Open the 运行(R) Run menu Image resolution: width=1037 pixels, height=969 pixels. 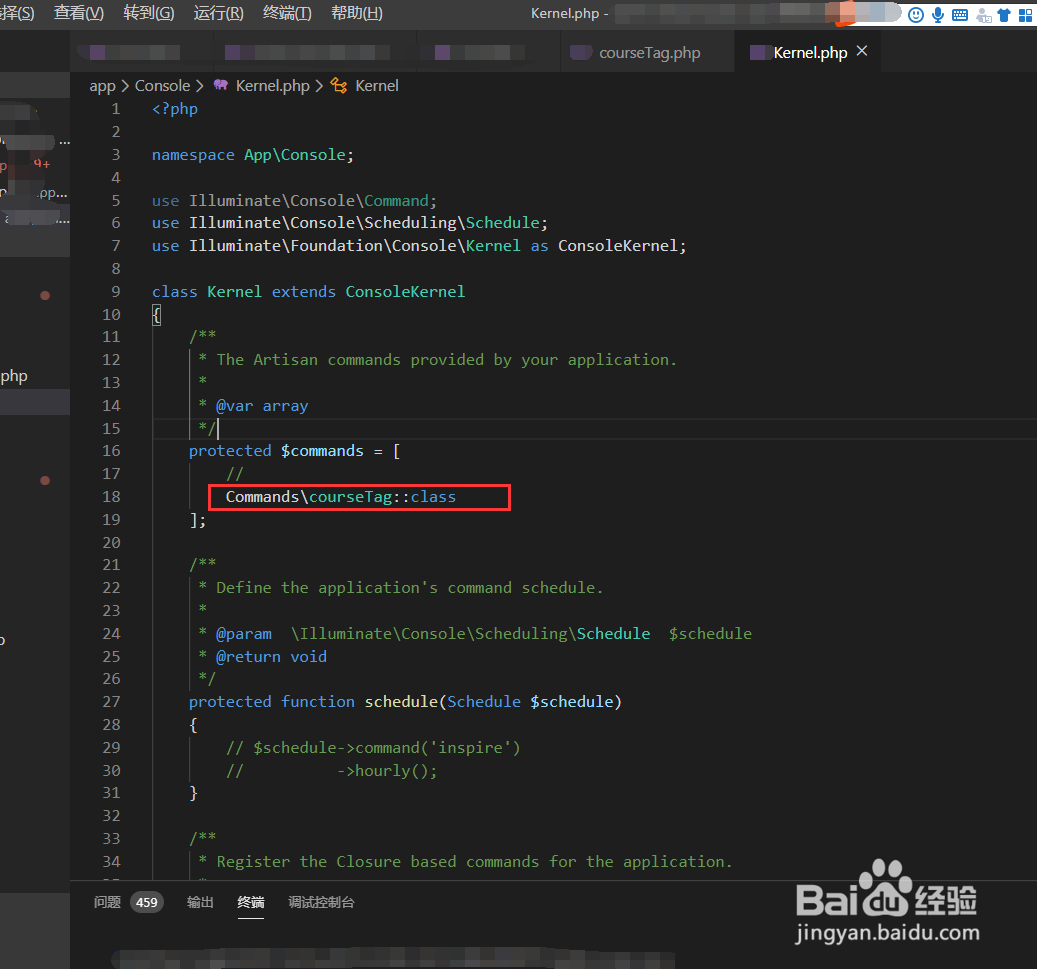pos(218,13)
